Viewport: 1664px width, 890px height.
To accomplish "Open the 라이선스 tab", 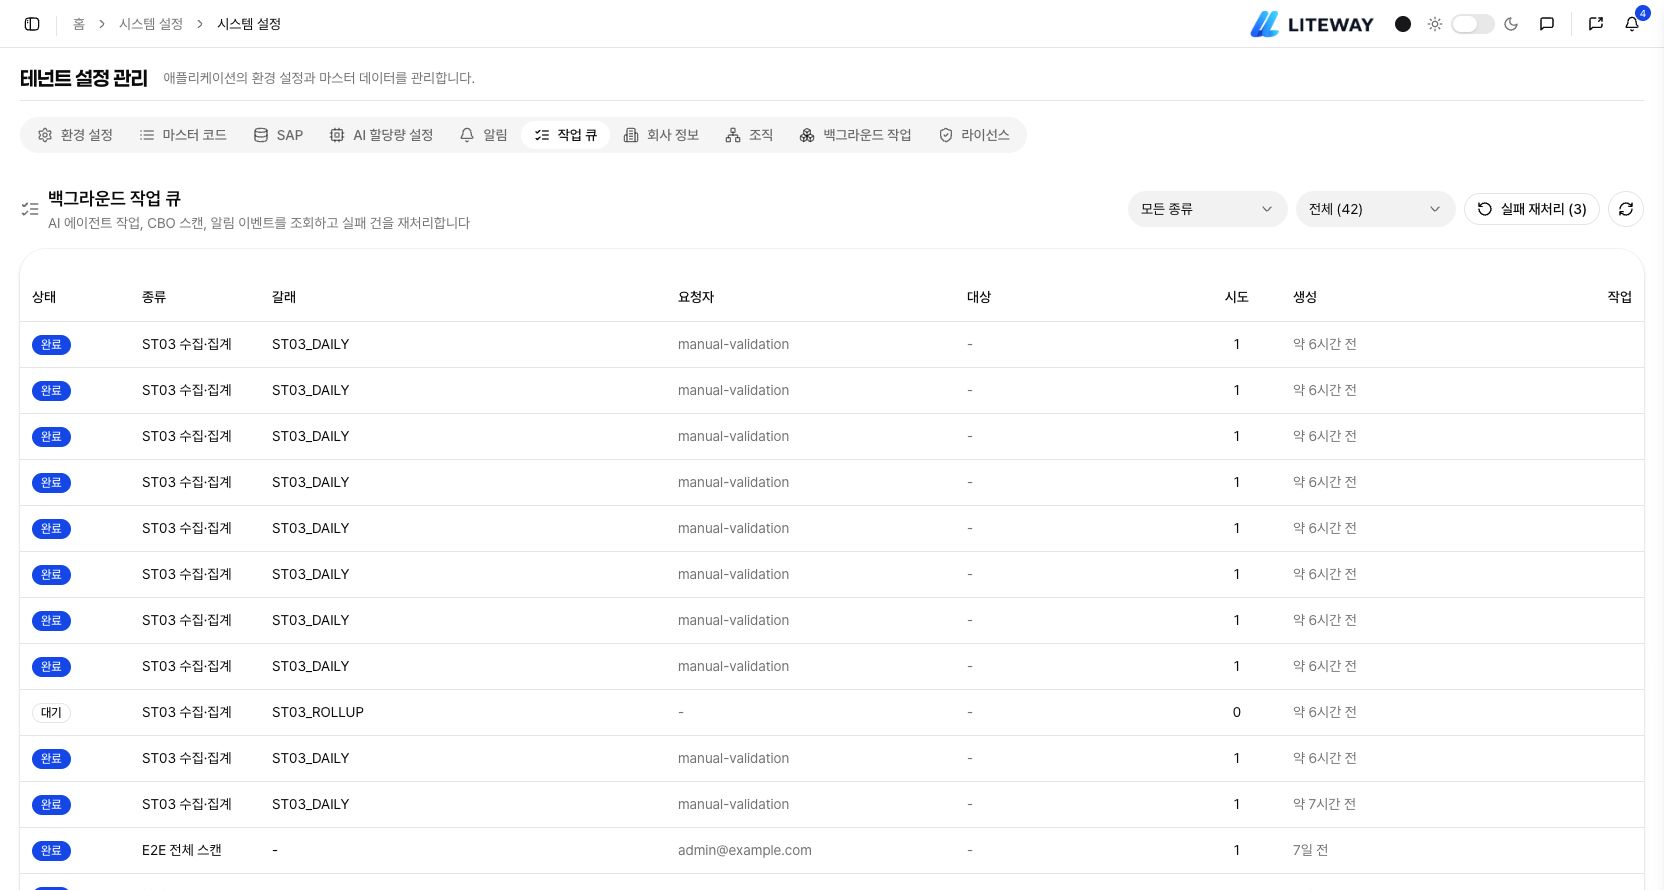I will click(x=974, y=135).
